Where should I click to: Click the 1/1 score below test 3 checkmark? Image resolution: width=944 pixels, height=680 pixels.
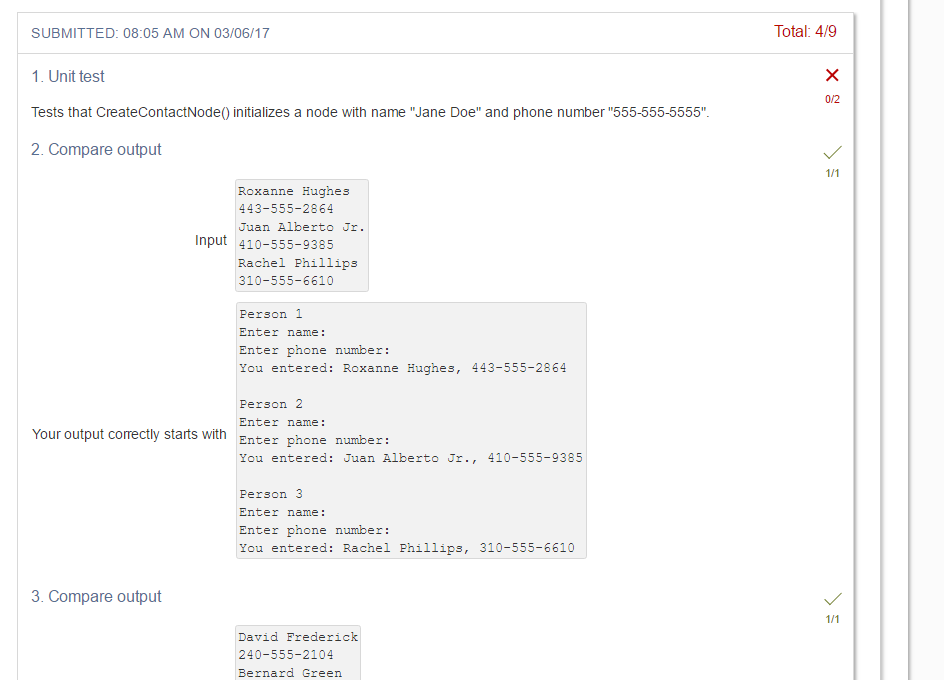point(832,618)
